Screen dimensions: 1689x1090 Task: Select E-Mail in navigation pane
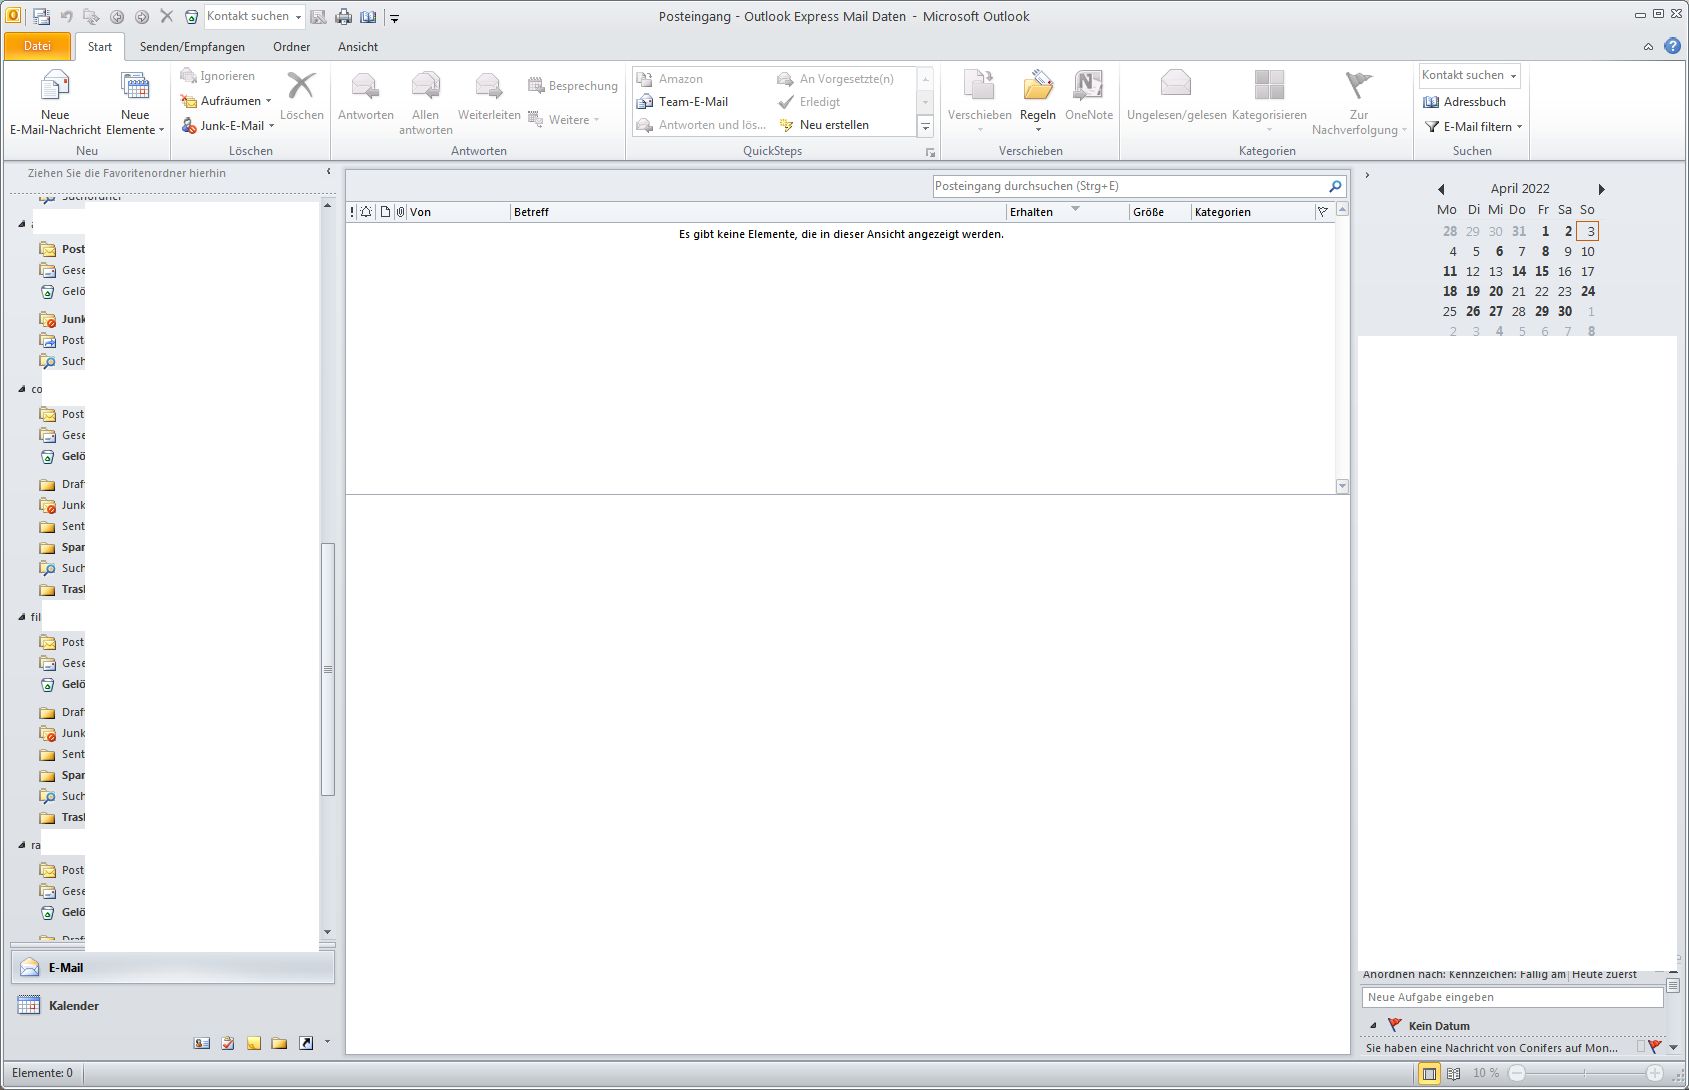click(x=172, y=967)
